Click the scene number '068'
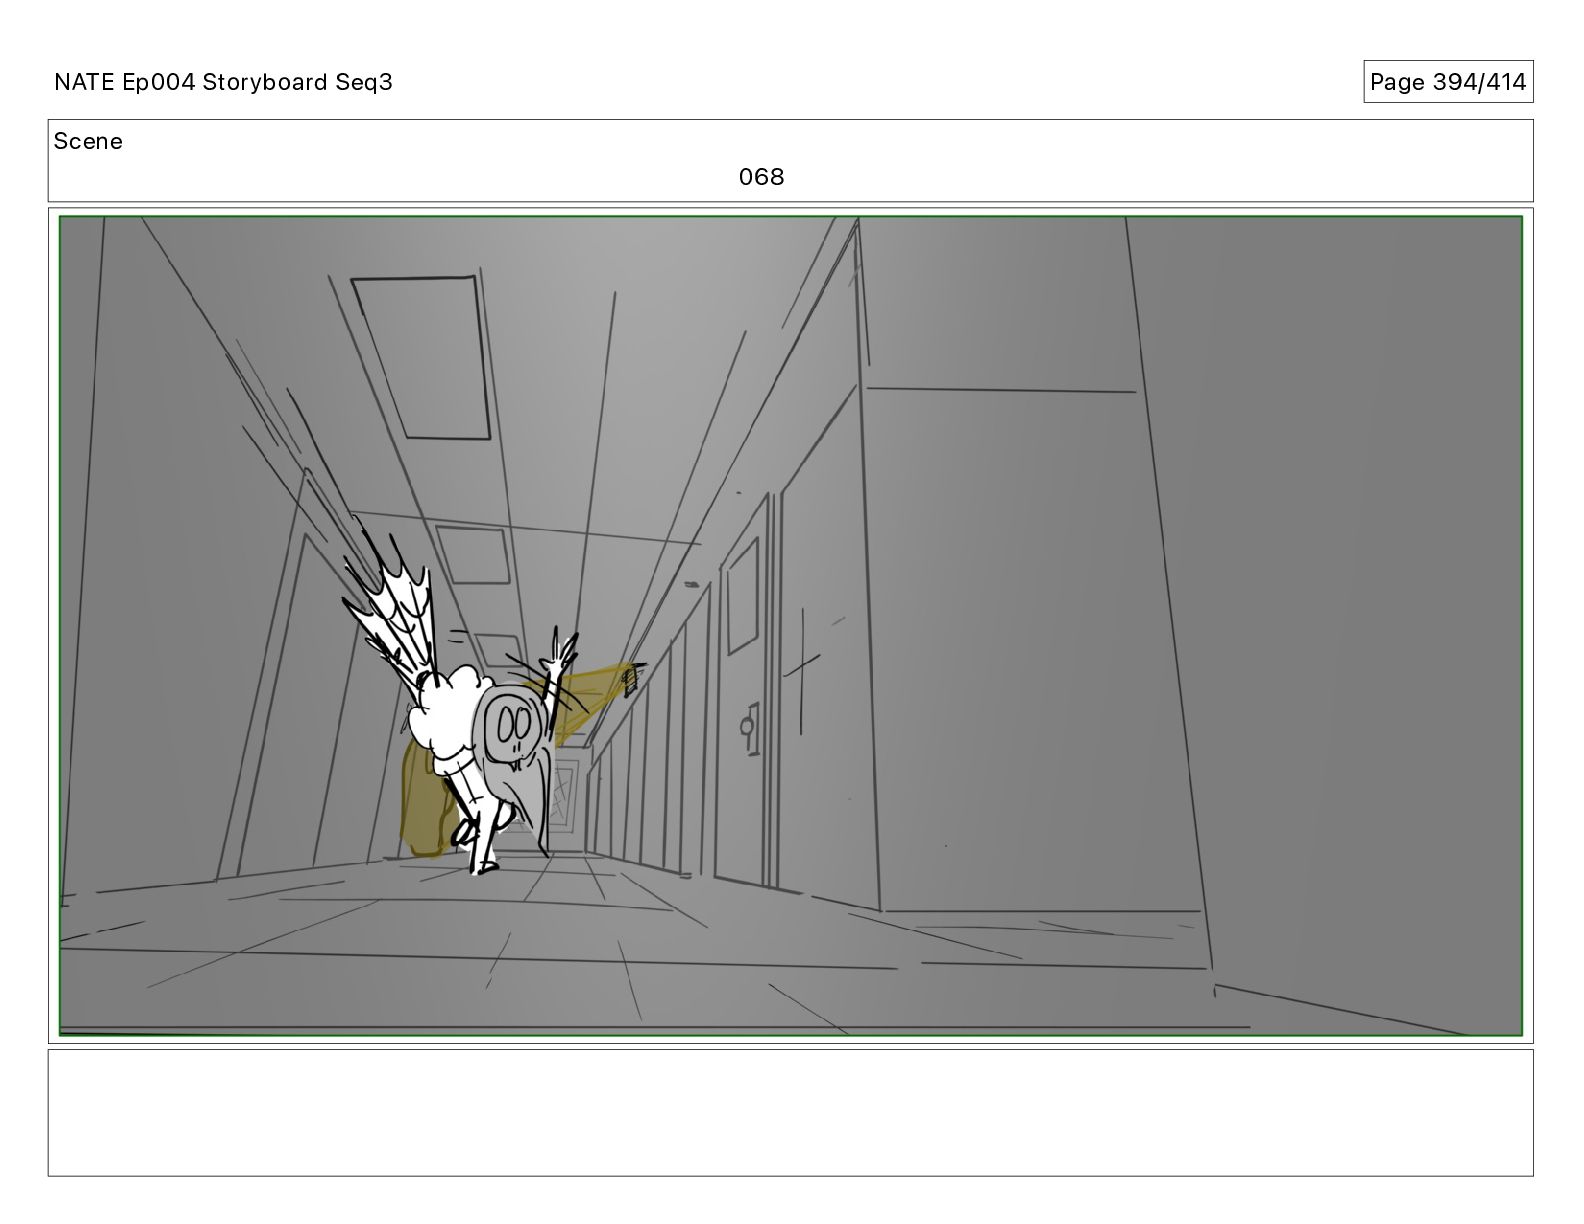Screen dimensions: 1584x1224 pos(761,177)
